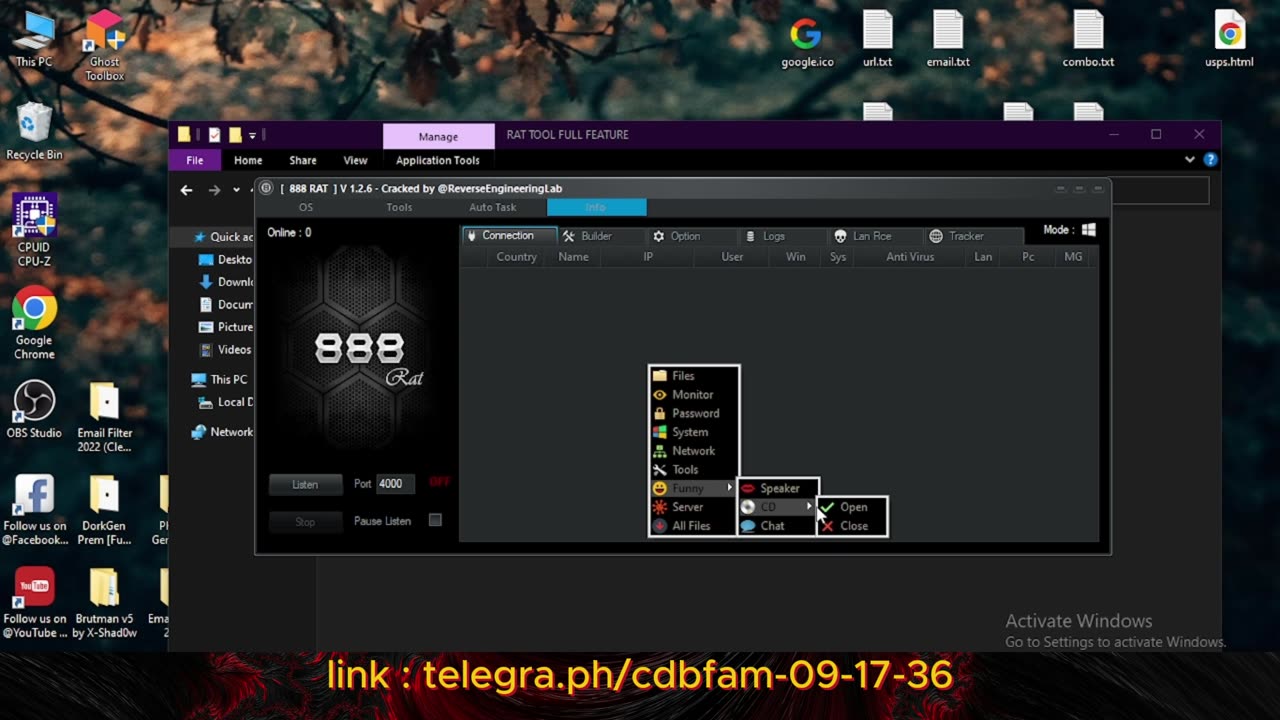Expand the Funny submenu entry
The height and width of the screenshot is (720, 1280).
pos(693,488)
